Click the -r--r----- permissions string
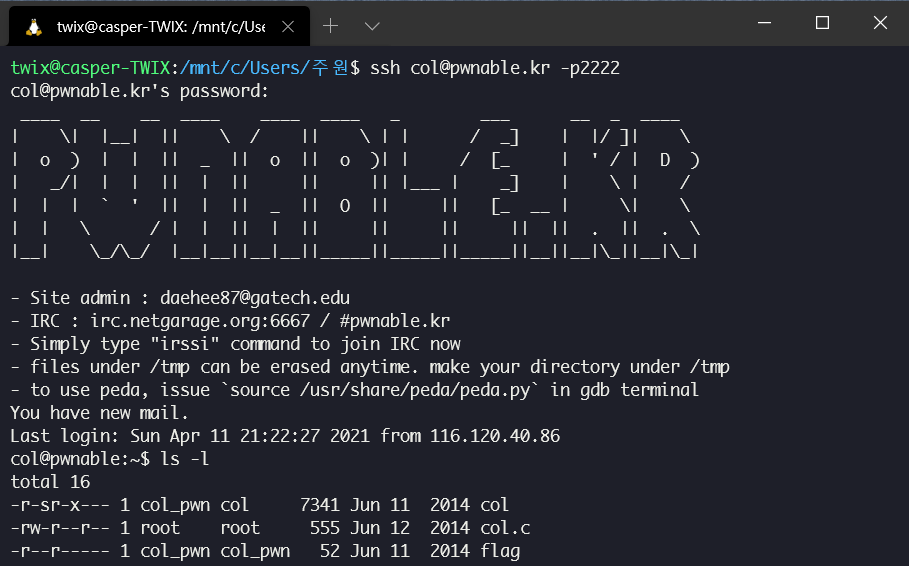Image resolution: width=909 pixels, height=566 pixels. click(60, 551)
